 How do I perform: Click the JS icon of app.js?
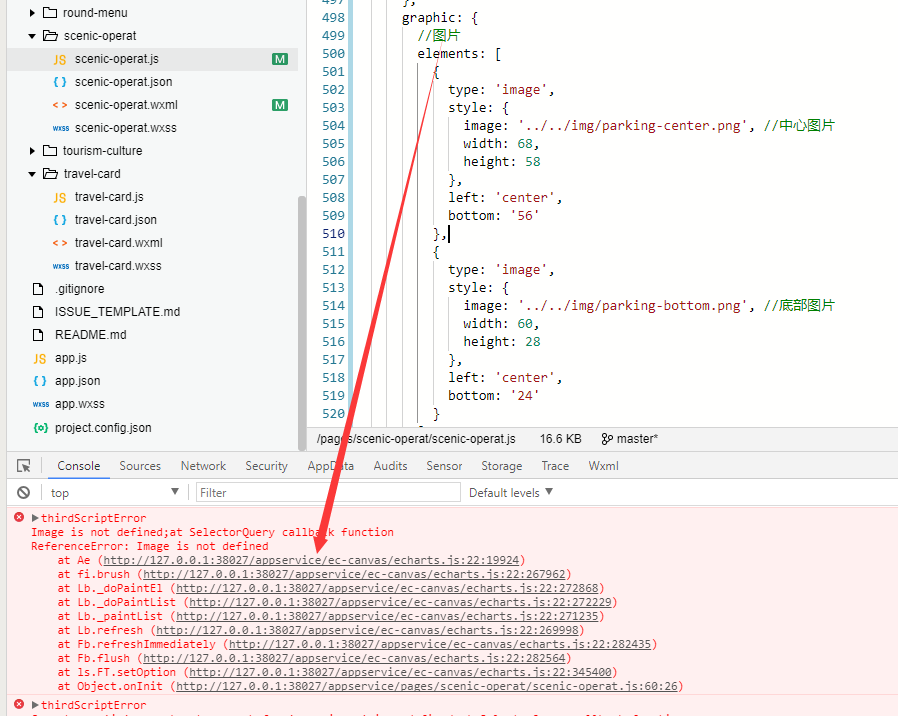40,359
